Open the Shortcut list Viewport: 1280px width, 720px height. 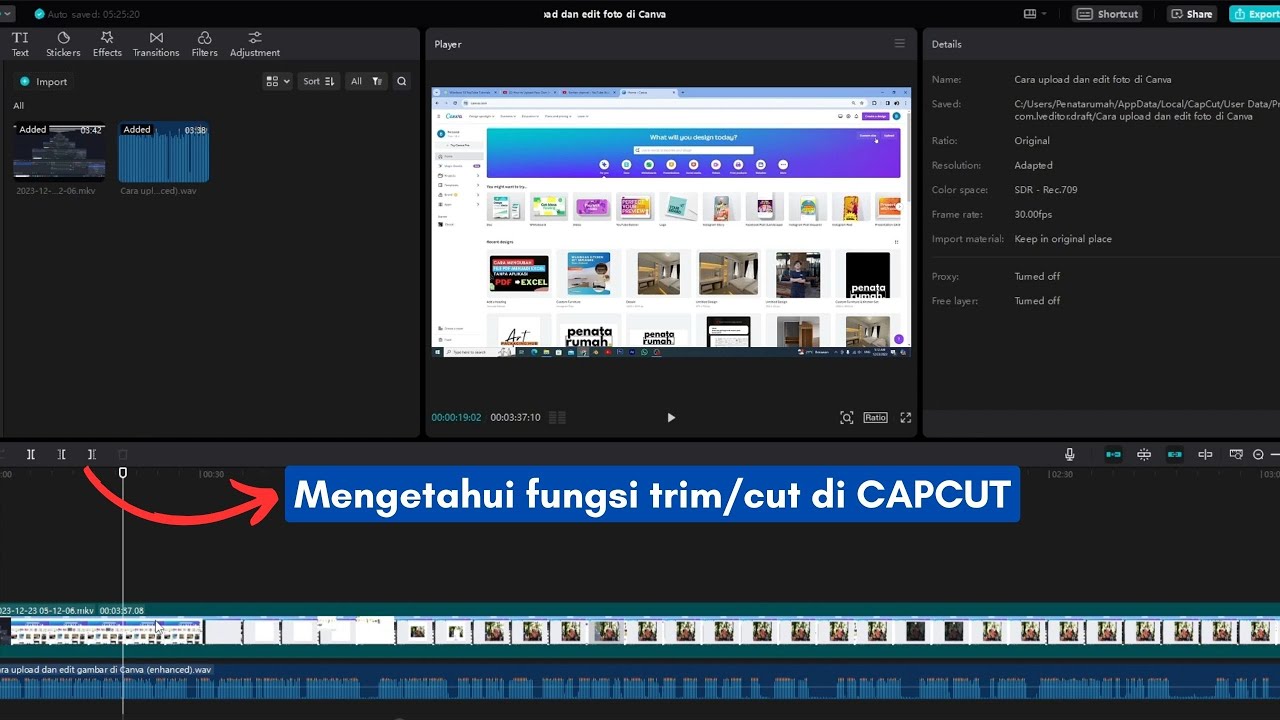tap(1109, 14)
